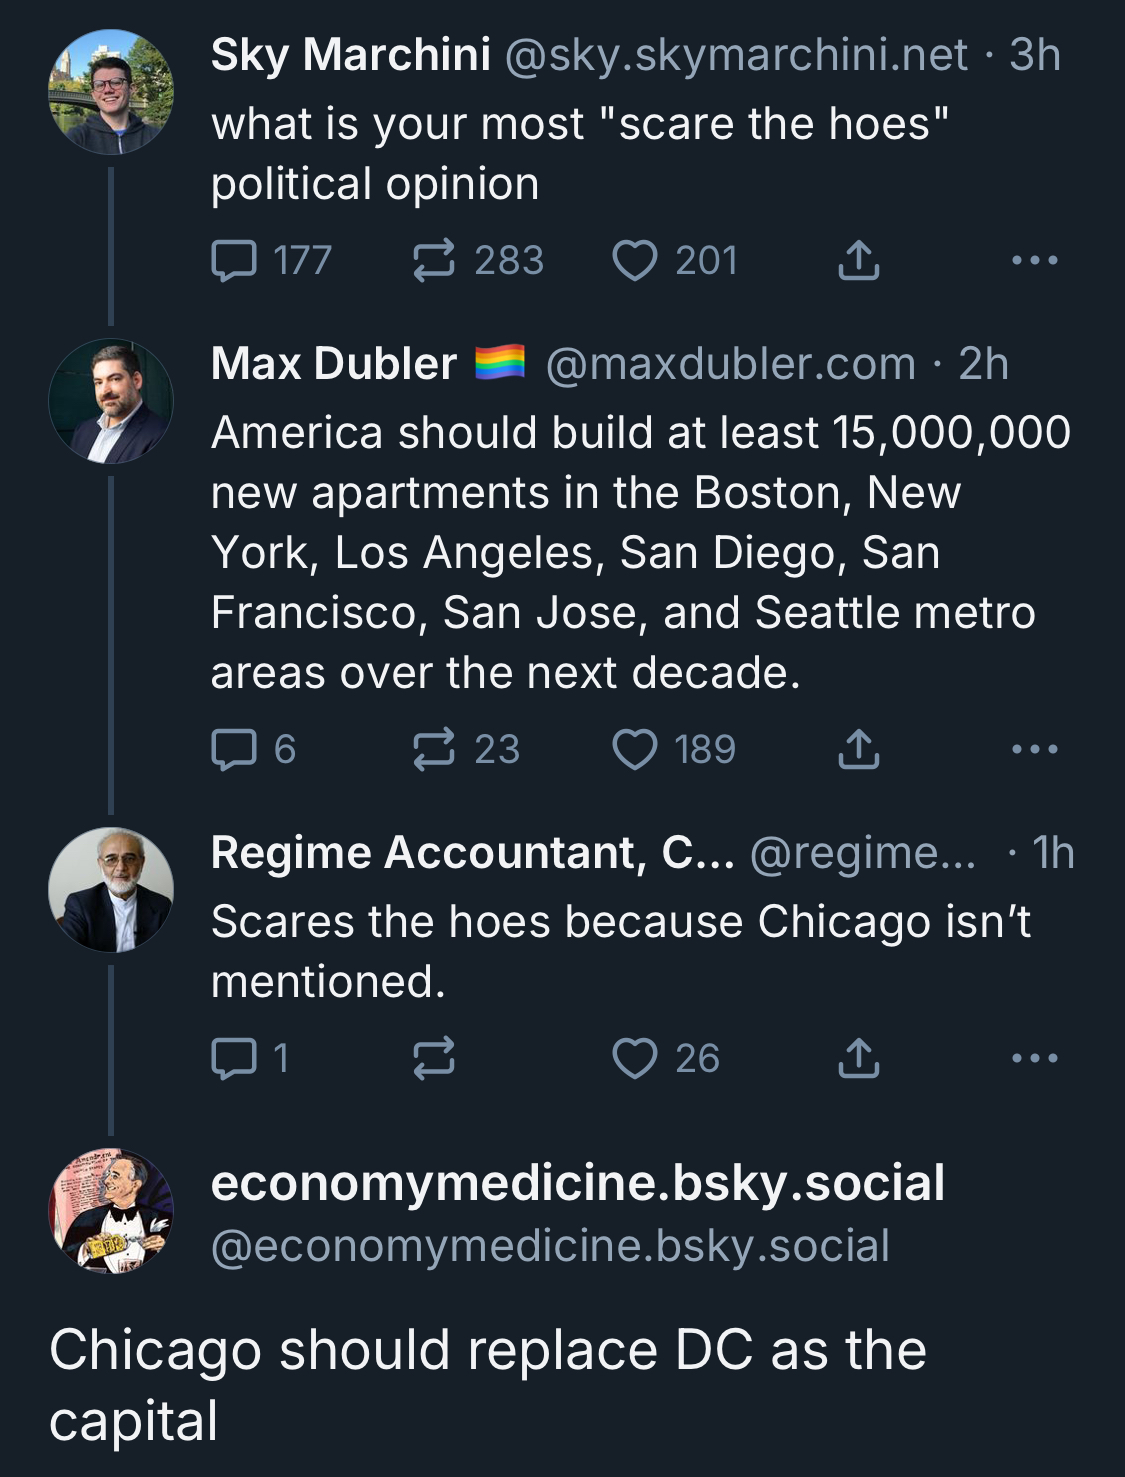The width and height of the screenshot is (1125, 1477).
Task: Open Sky Marchini's profile picture
Action: click(x=111, y=92)
